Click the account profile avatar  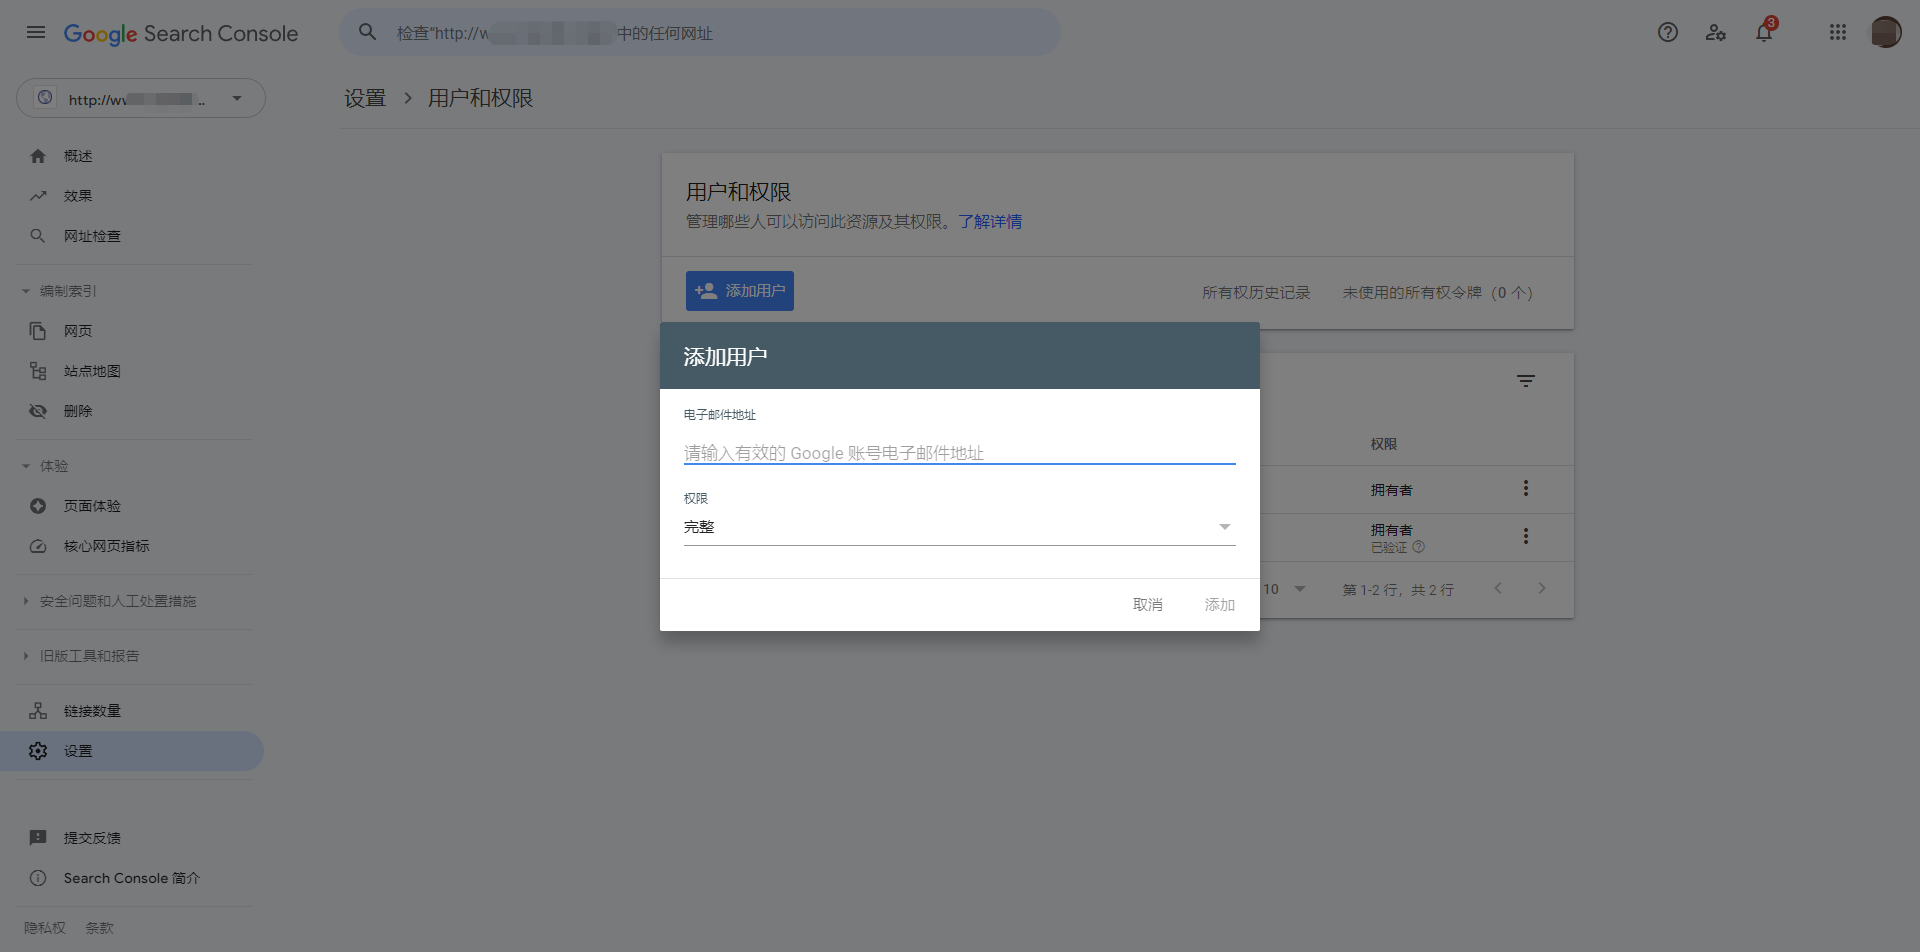pyautogui.click(x=1885, y=33)
